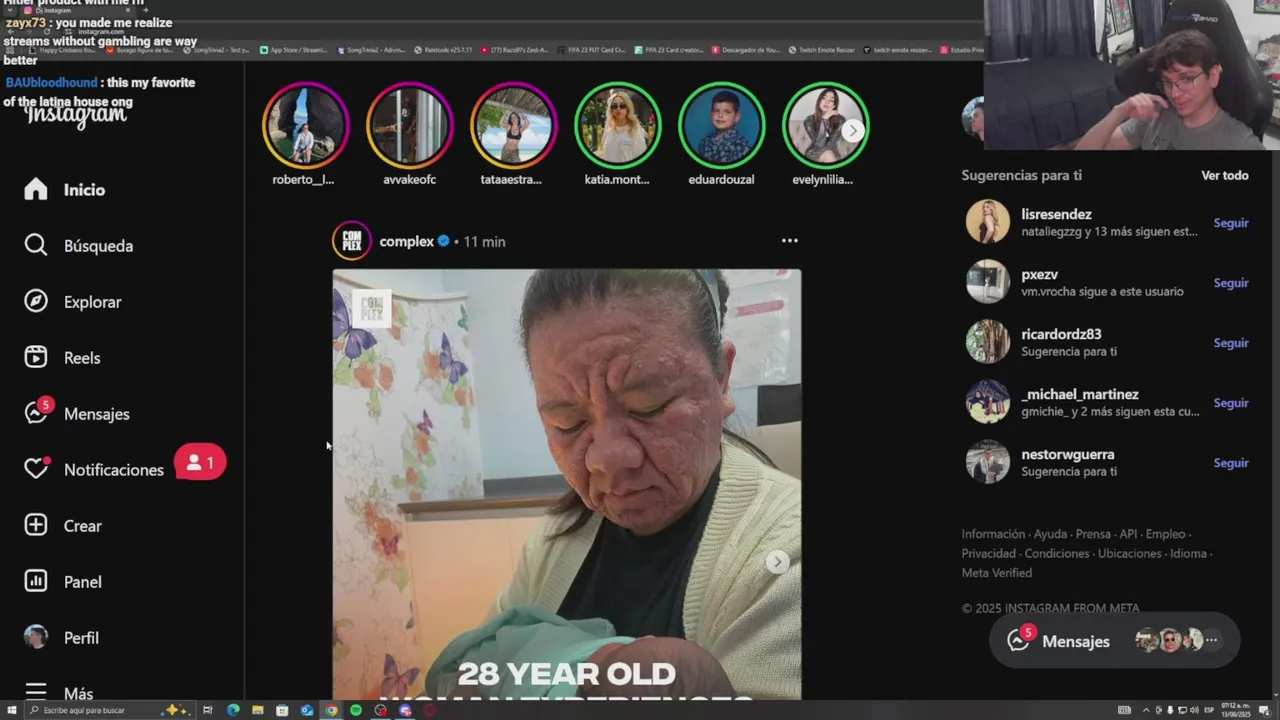Click footer link Condiciones
Image resolution: width=1280 pixels, height=720 pixels.
(x=1057, y=553)
